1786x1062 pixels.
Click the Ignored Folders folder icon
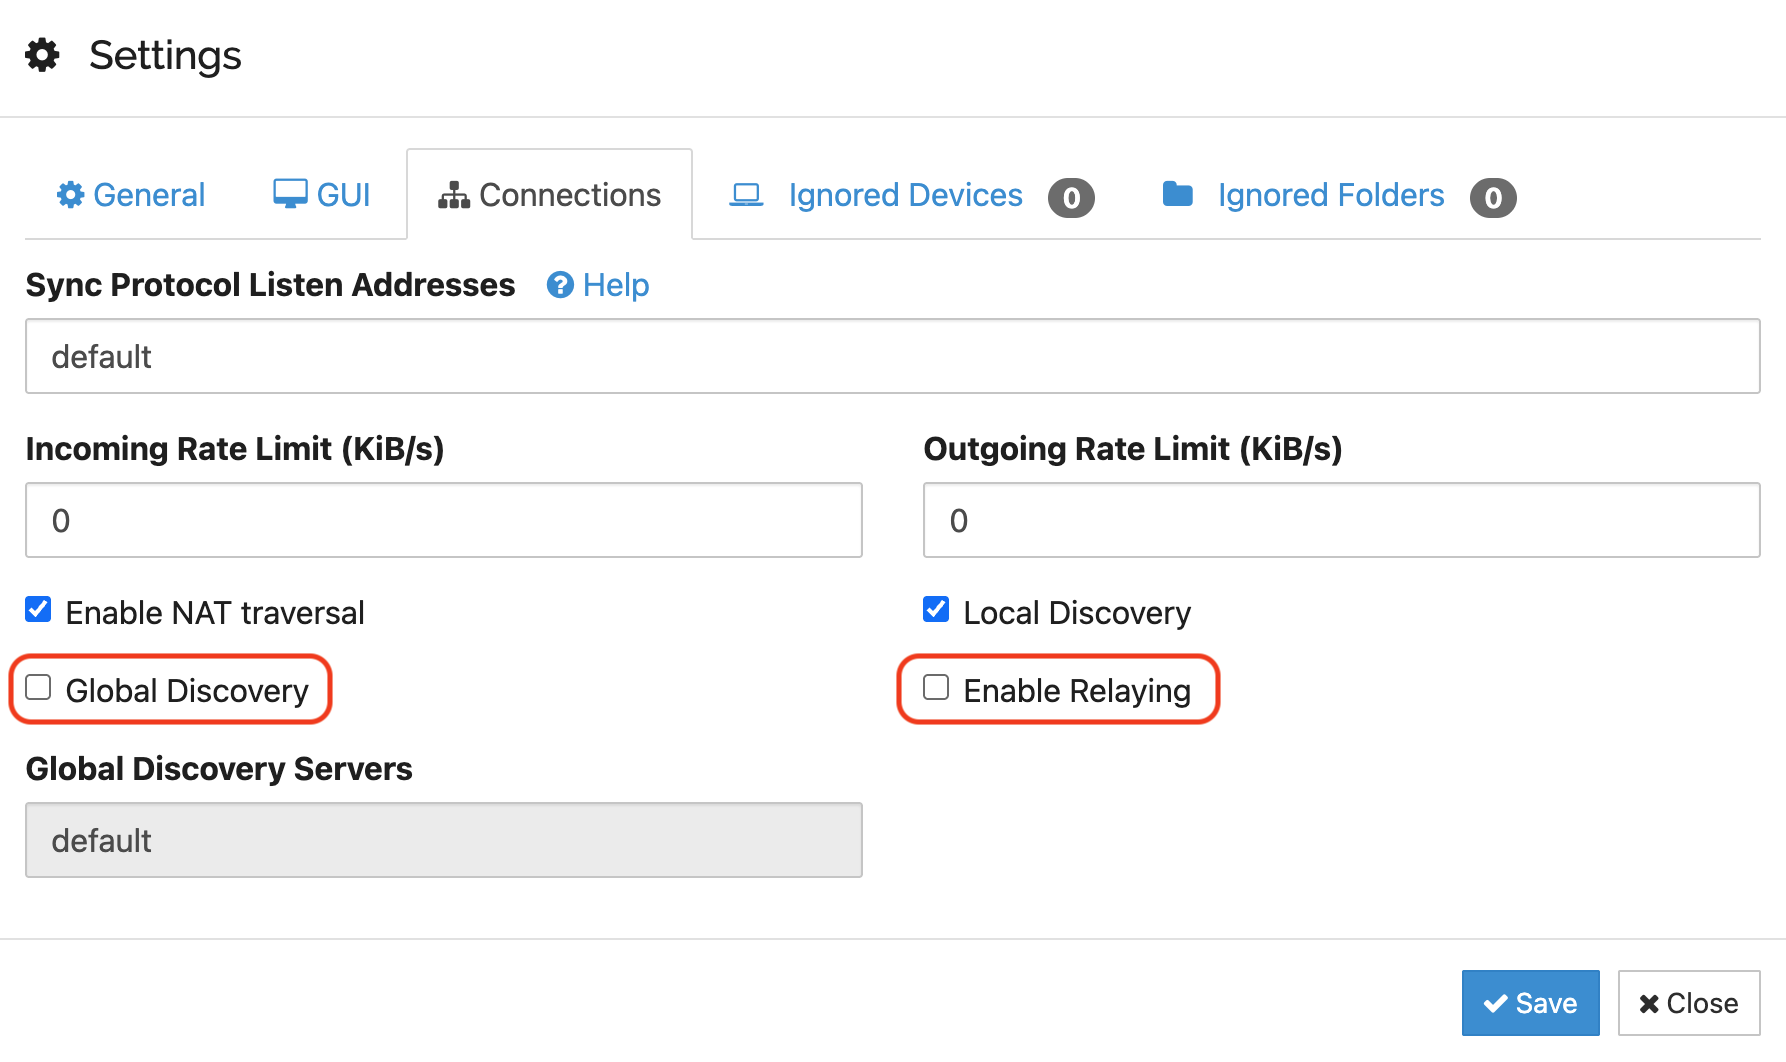(x=1177, y=194)
